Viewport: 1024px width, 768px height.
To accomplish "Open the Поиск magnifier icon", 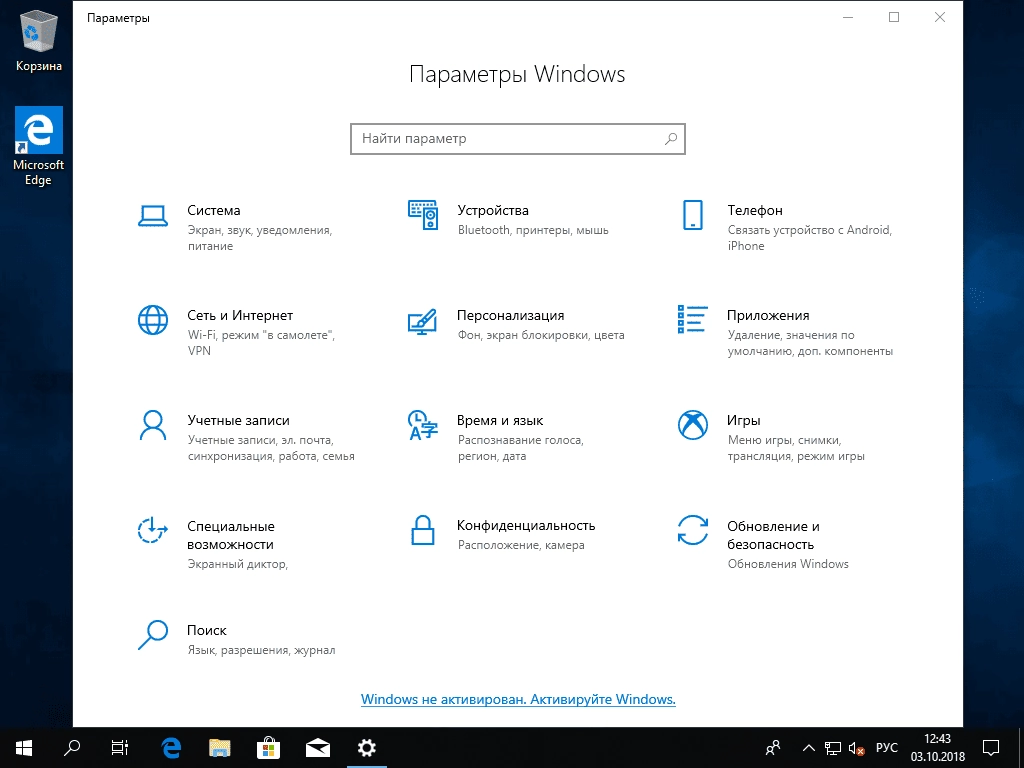I will (x=153, y=635).
